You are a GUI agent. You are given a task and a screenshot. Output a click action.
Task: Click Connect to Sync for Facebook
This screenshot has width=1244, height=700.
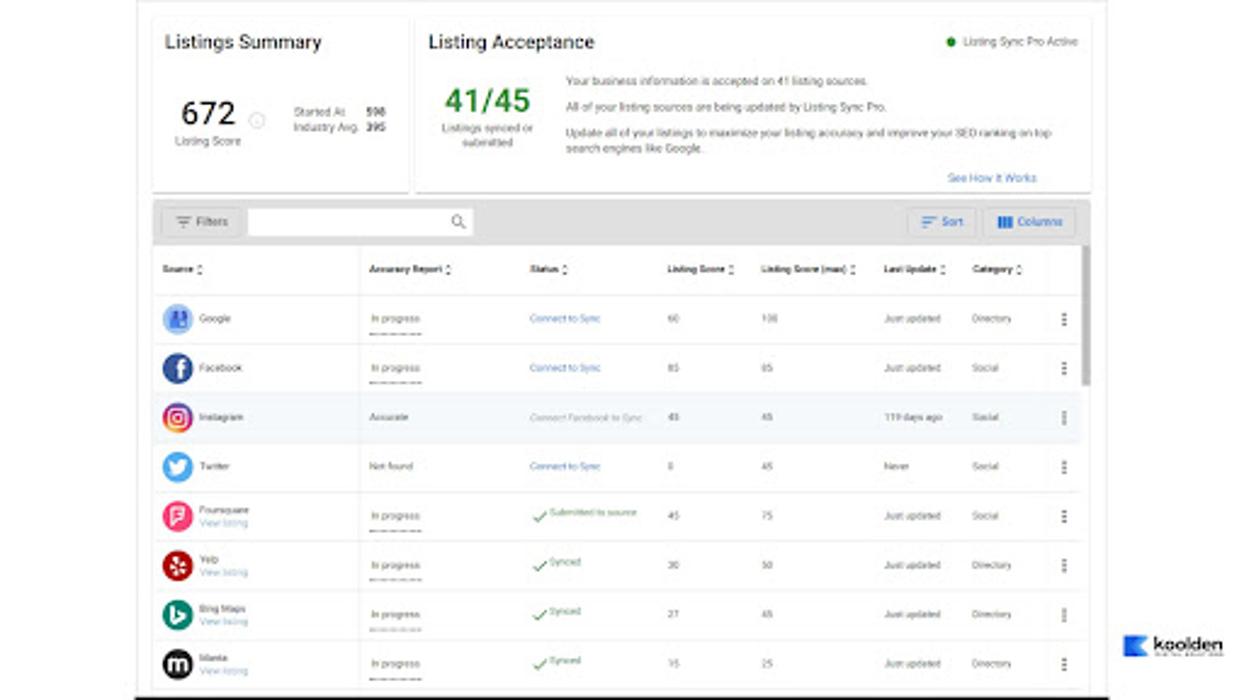(x=565, y=368)
